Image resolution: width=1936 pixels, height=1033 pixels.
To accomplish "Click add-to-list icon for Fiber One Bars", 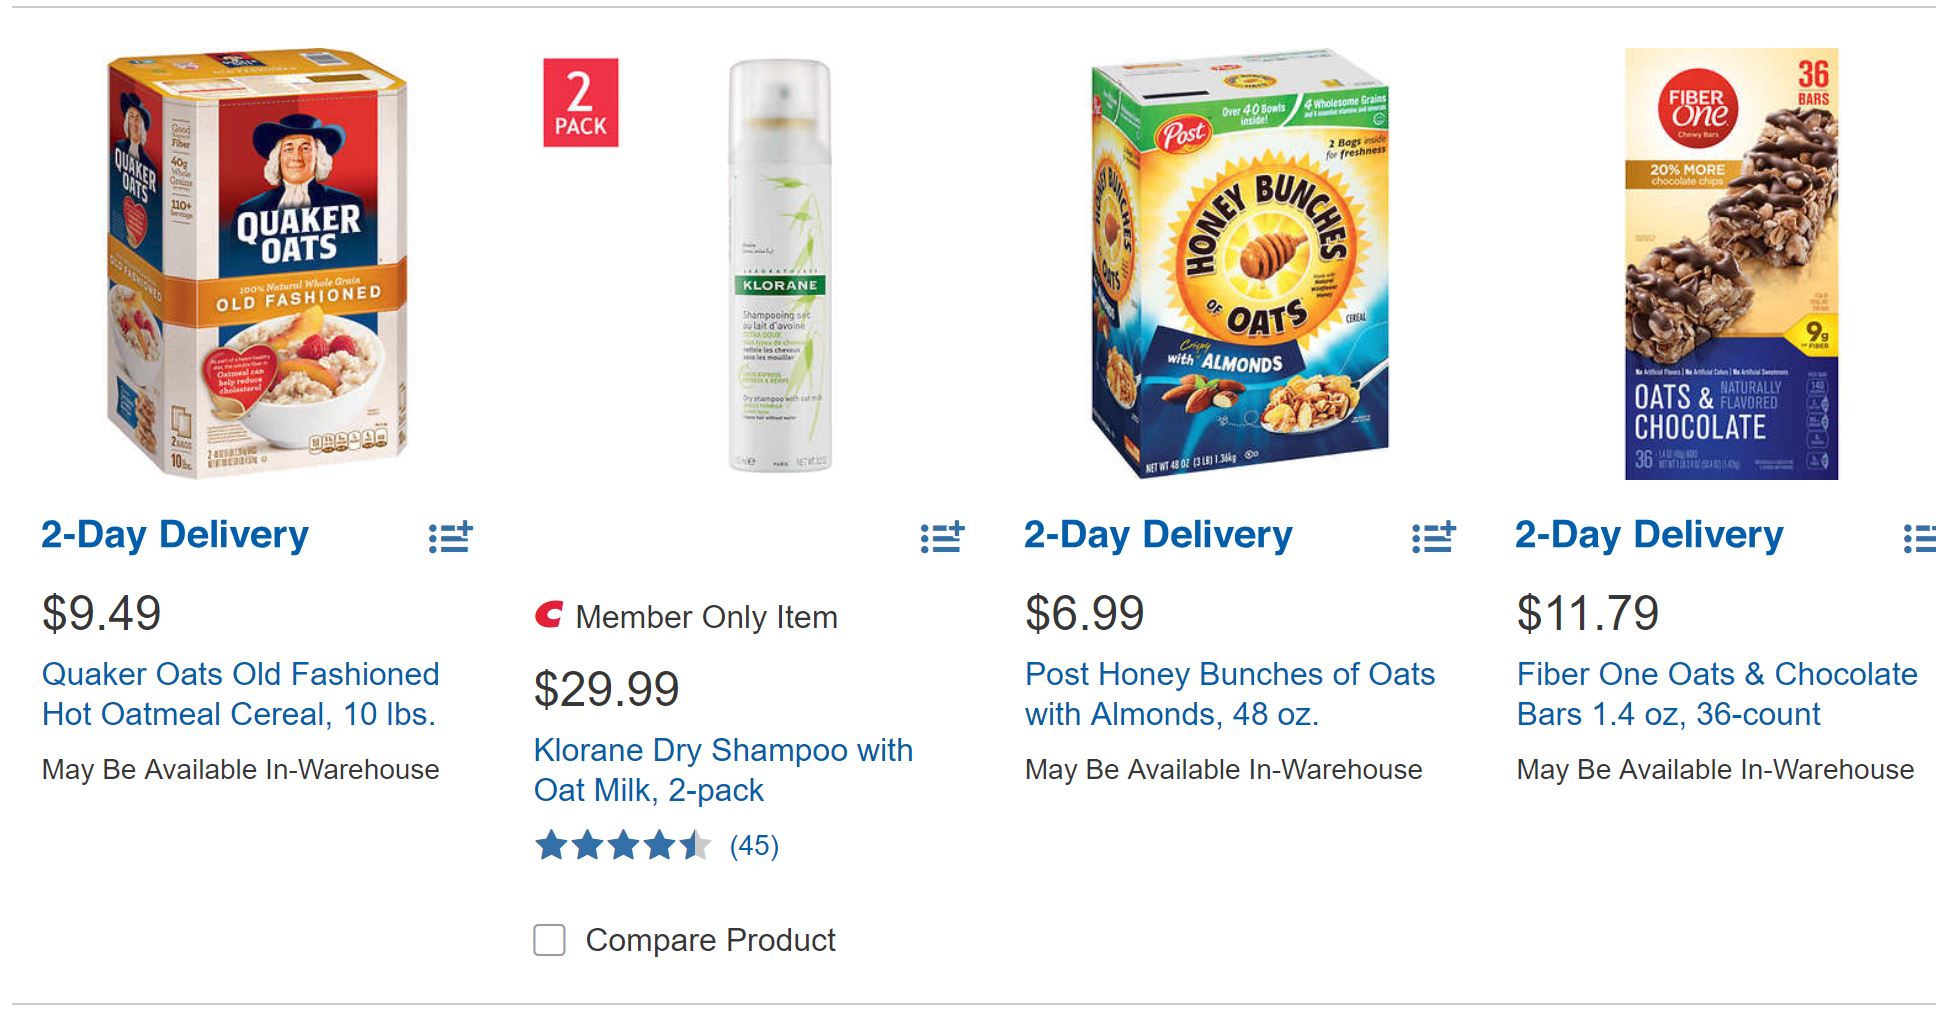I will (x=1919, y=538).
